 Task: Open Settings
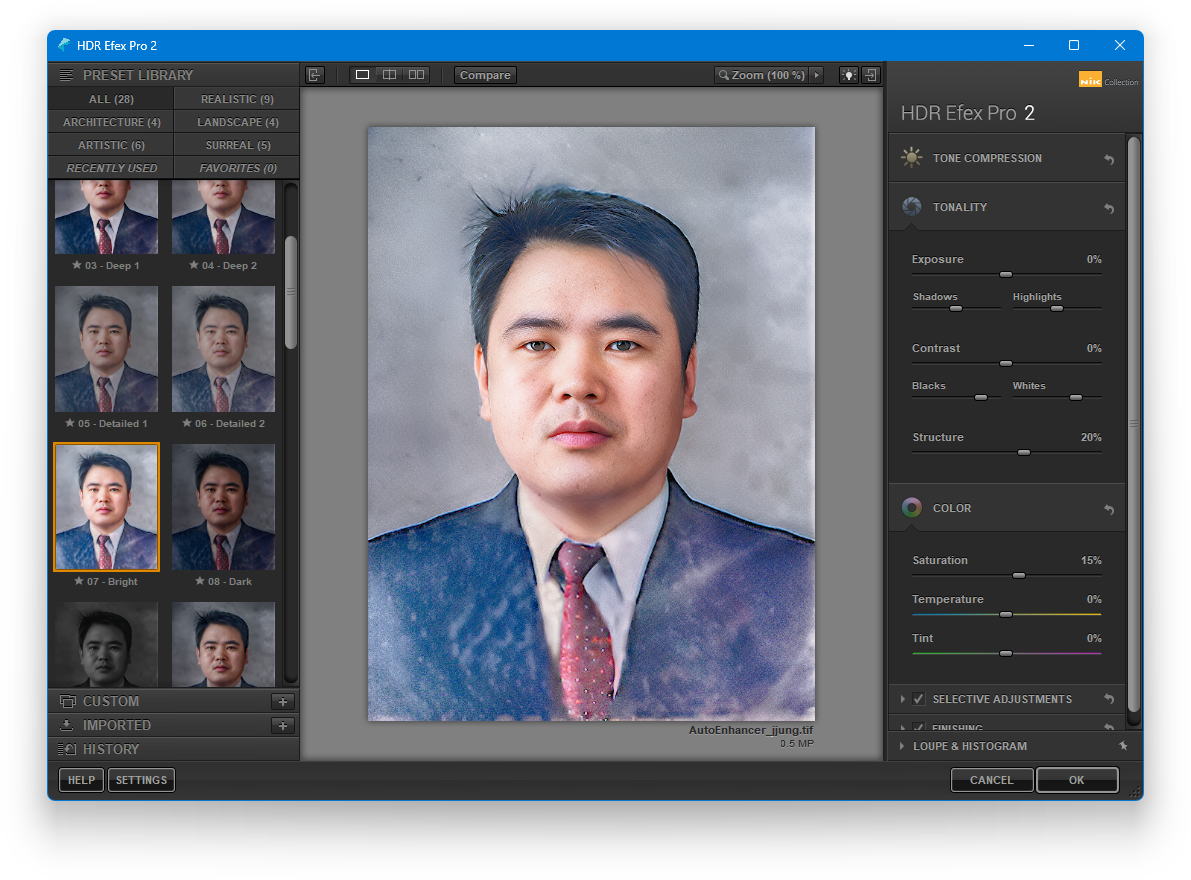point(141,780)
